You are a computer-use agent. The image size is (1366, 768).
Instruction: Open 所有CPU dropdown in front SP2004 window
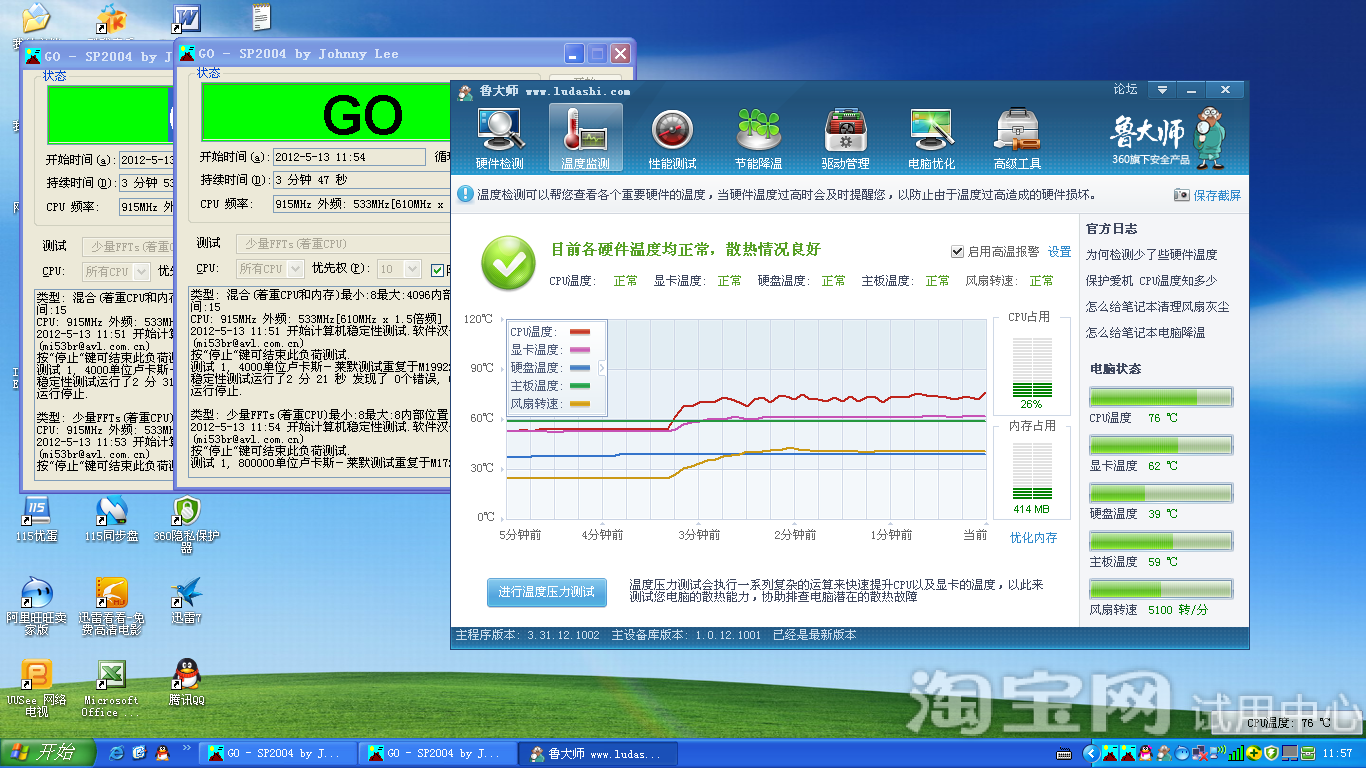coord(270,269)
